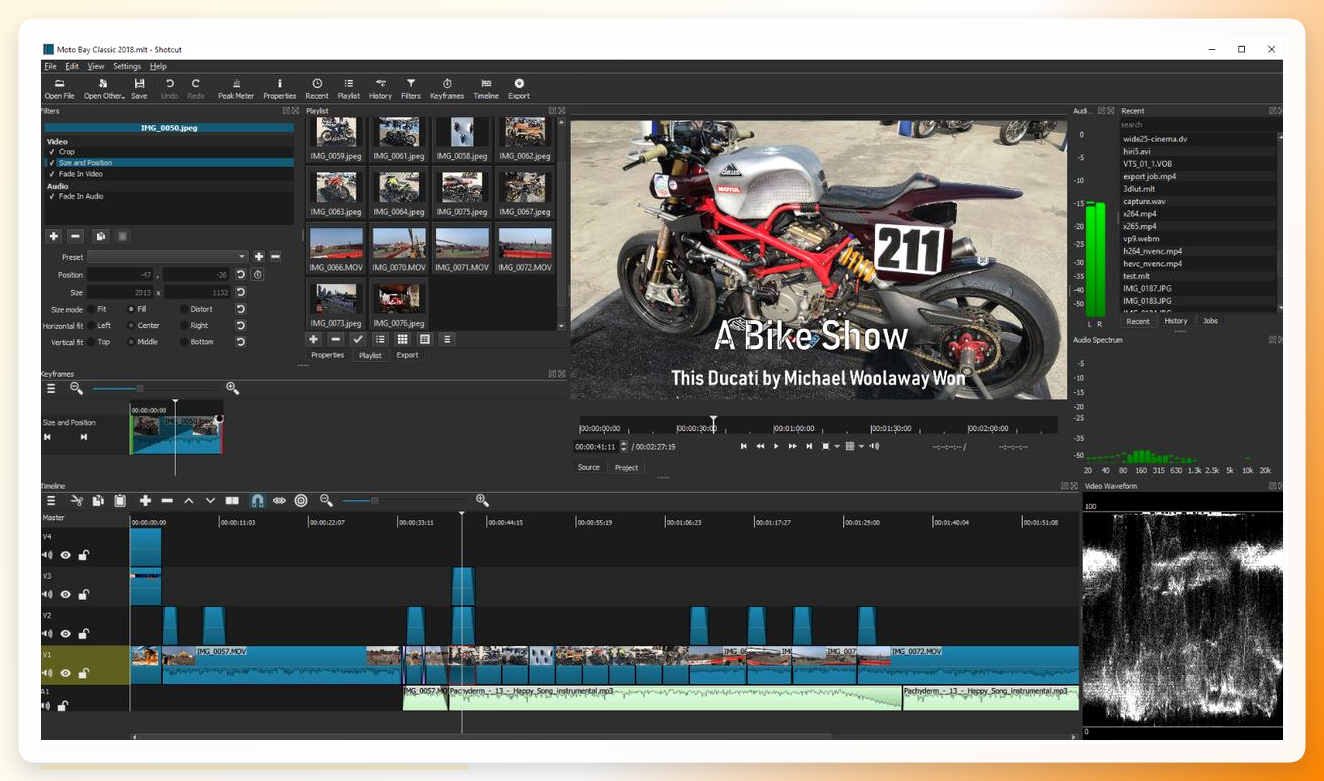This screenshot has width=1324, height=781.
Task: Open the Keyframes panel from toolbar
Action: 447,89
